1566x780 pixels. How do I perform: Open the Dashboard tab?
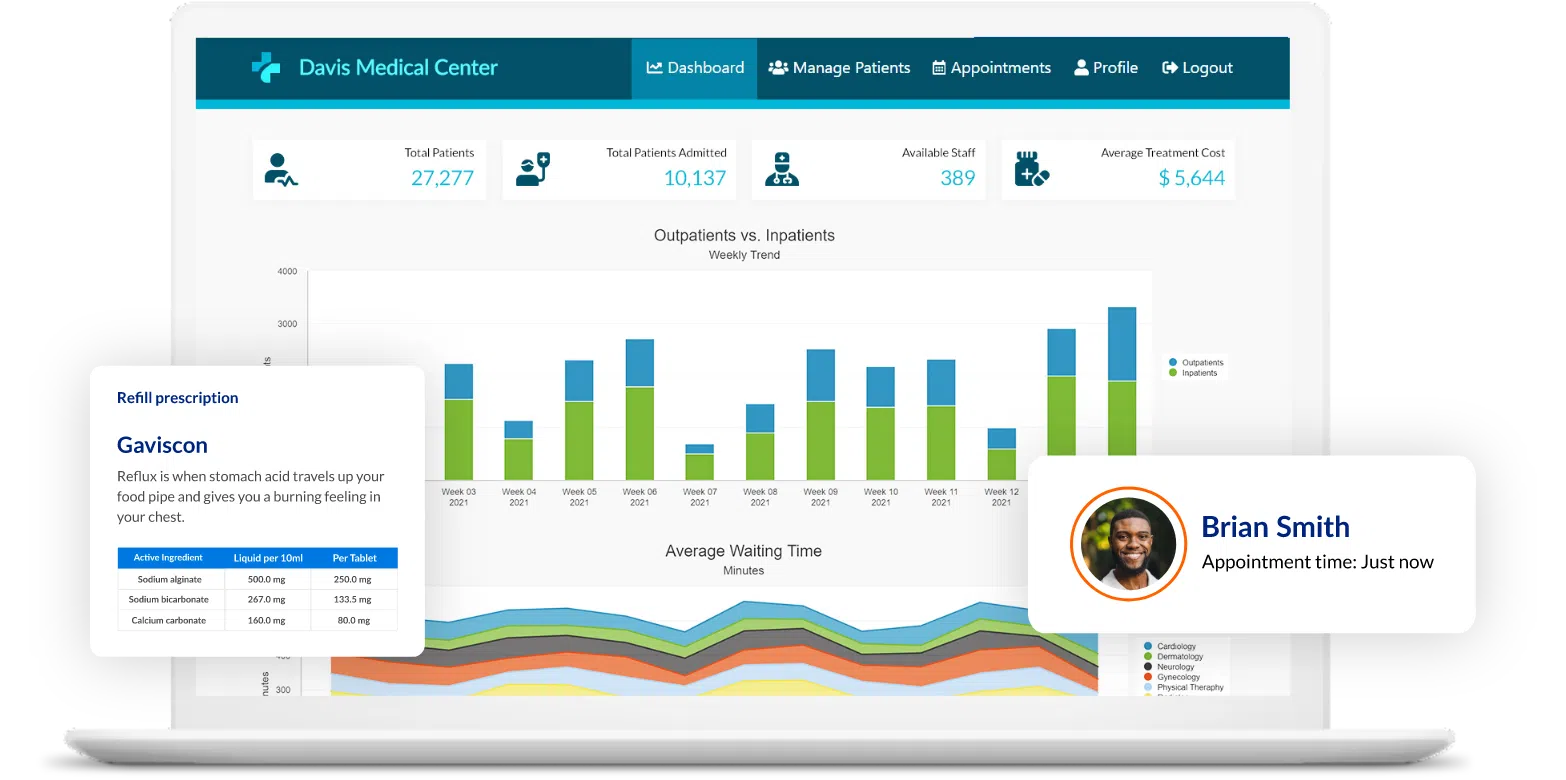tap(695, 68)
